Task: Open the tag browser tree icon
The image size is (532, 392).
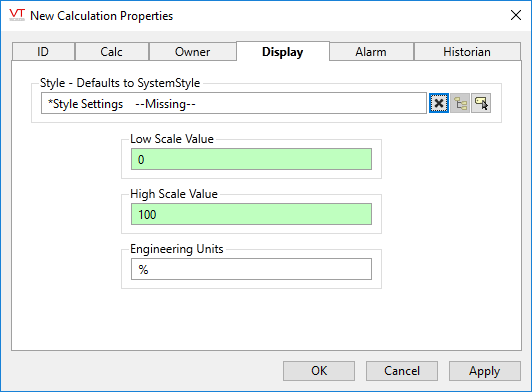Action: [x=460, y=103]
